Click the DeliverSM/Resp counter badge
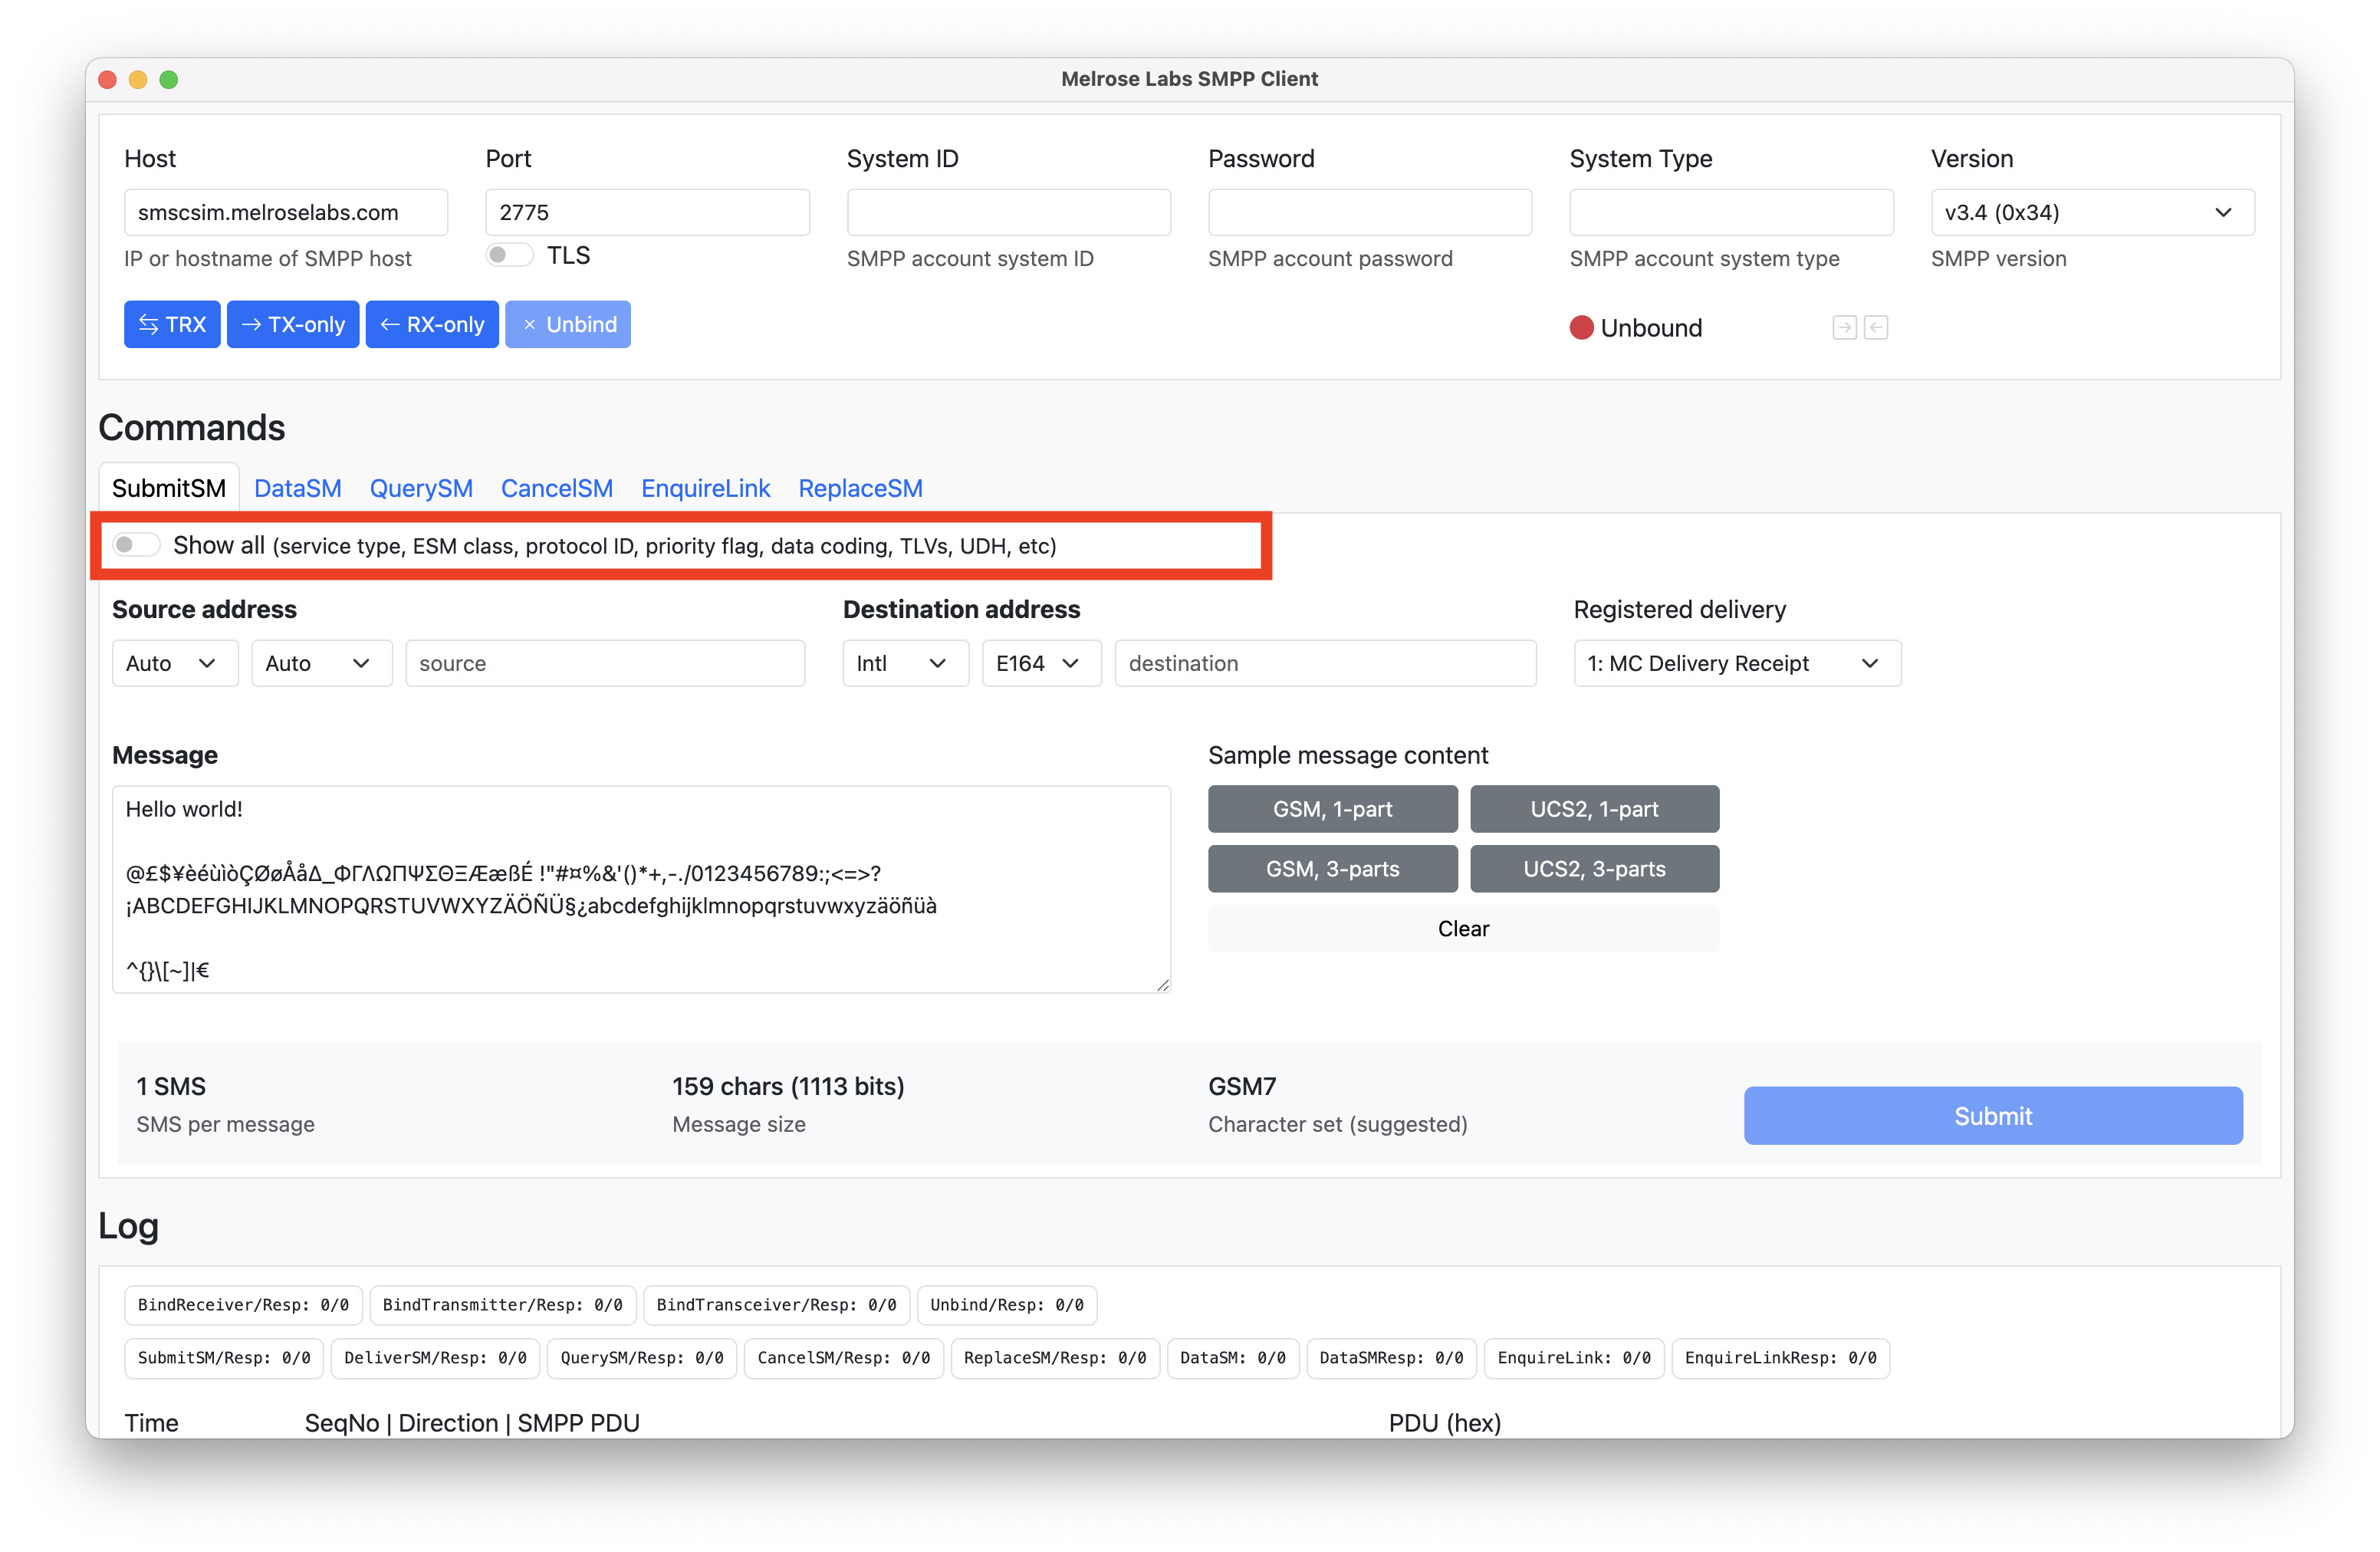 (x=435, y=1357)
